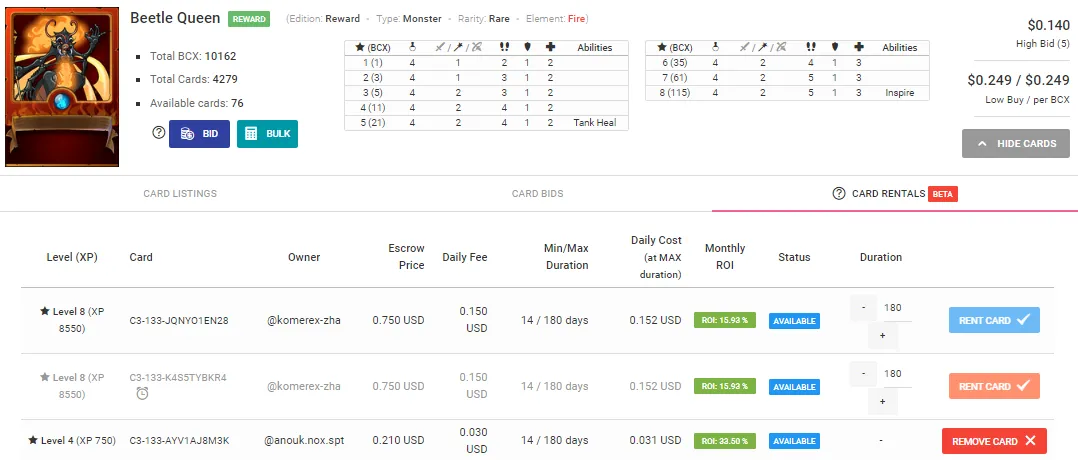
Task: Click HIDE CARDS to collapse the list
Action: click(1015, 144)
